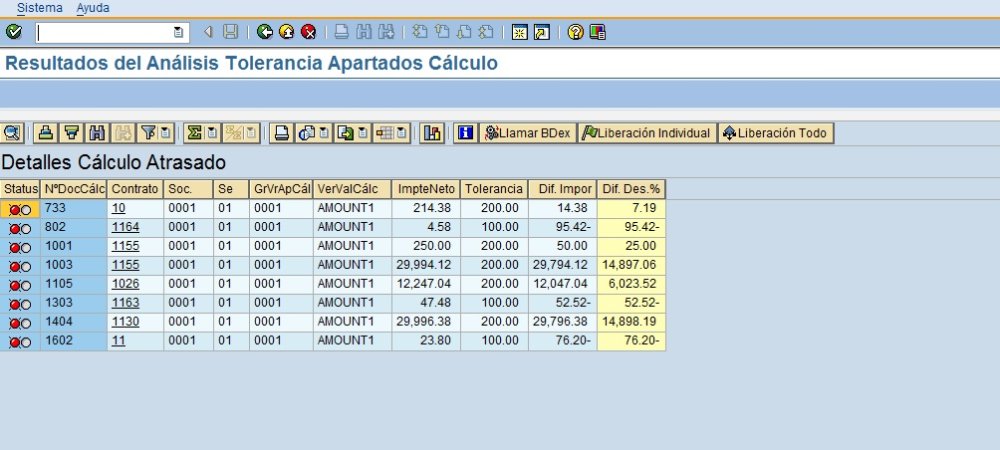Click the First page icon in top toolbar
Image resolution: width=1000 pixels, height=450 pixels.
tap(420, 32)
